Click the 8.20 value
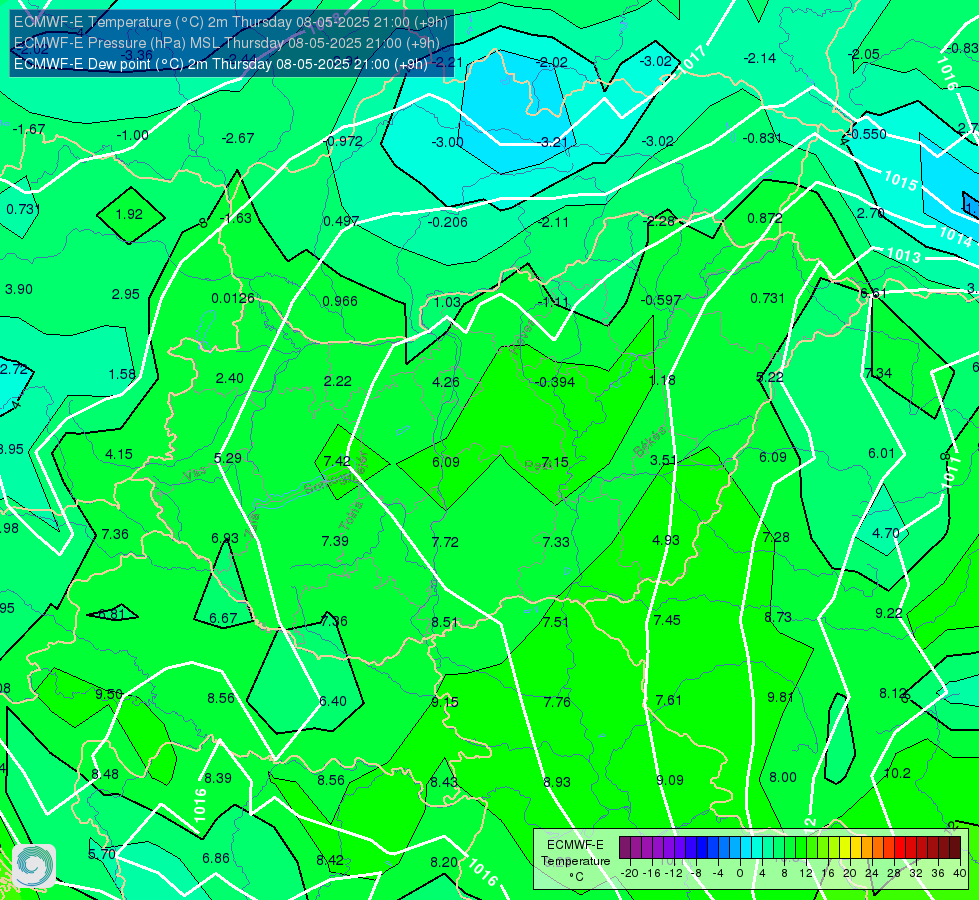Viewport: 979px width, 900px height. (x=444, y=862)
